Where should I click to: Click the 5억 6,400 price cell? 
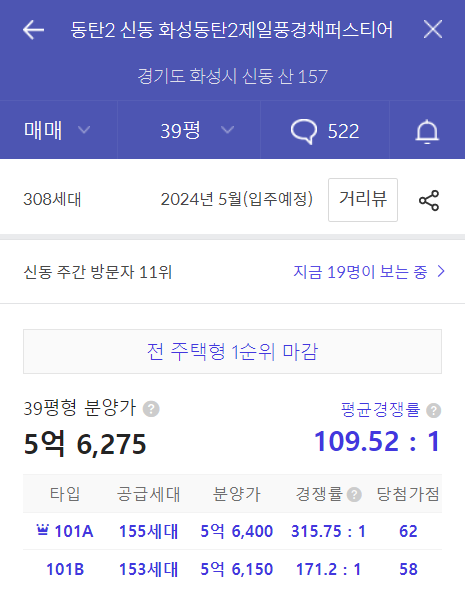(237, 532)
